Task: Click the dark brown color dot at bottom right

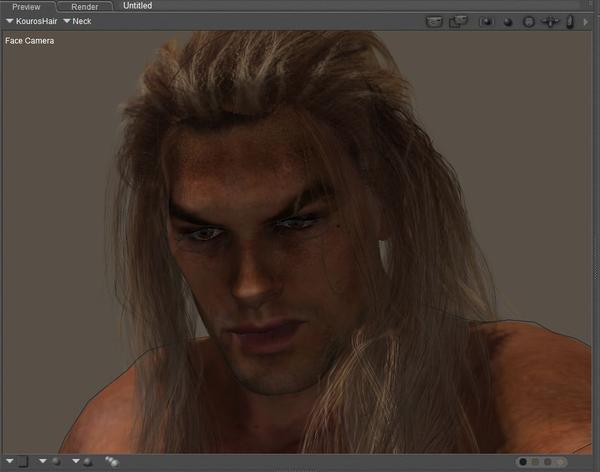Action: coord(548,462)
